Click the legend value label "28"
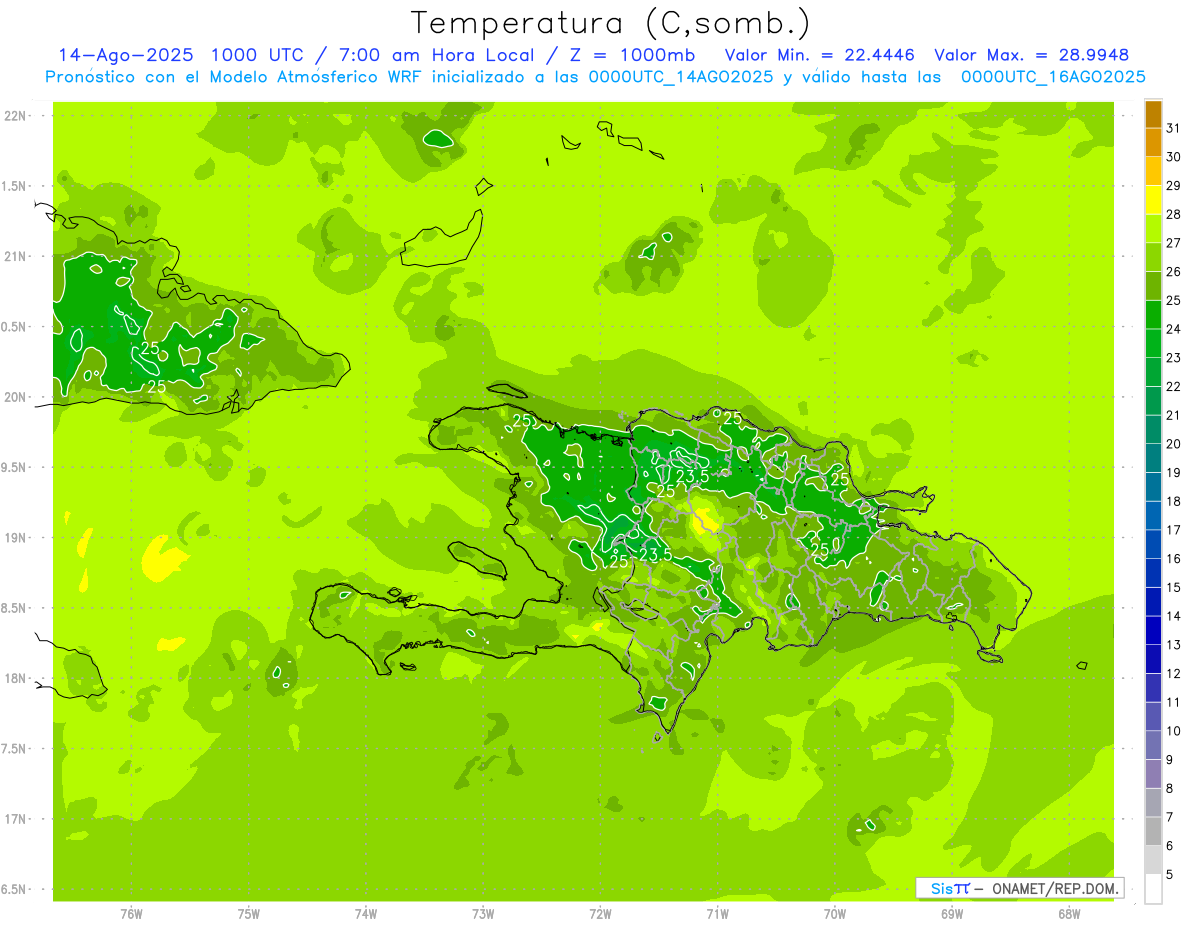This screenshot has width=1200, height=927. click(1174, 214)
